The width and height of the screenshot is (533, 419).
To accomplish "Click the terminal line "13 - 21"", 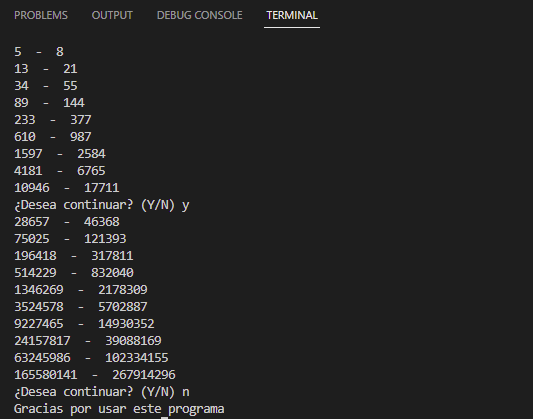I will point(46,69).
